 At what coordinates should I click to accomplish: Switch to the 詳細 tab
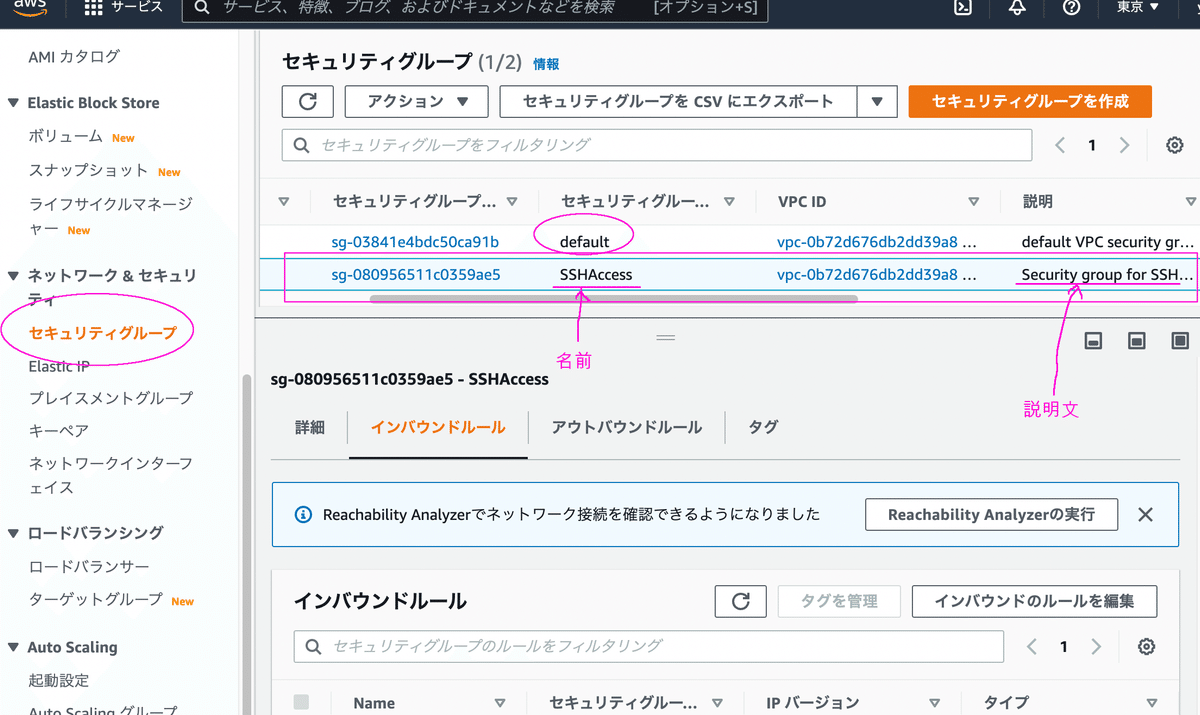310,427
